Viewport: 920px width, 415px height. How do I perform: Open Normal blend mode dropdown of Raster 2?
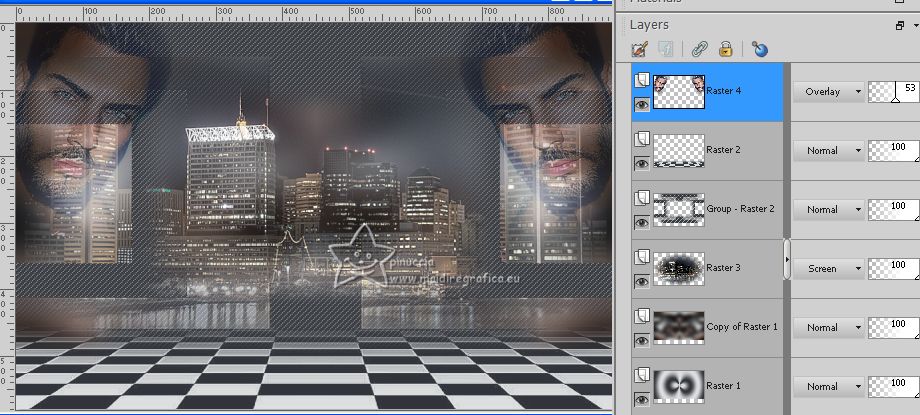click(828, 151)
